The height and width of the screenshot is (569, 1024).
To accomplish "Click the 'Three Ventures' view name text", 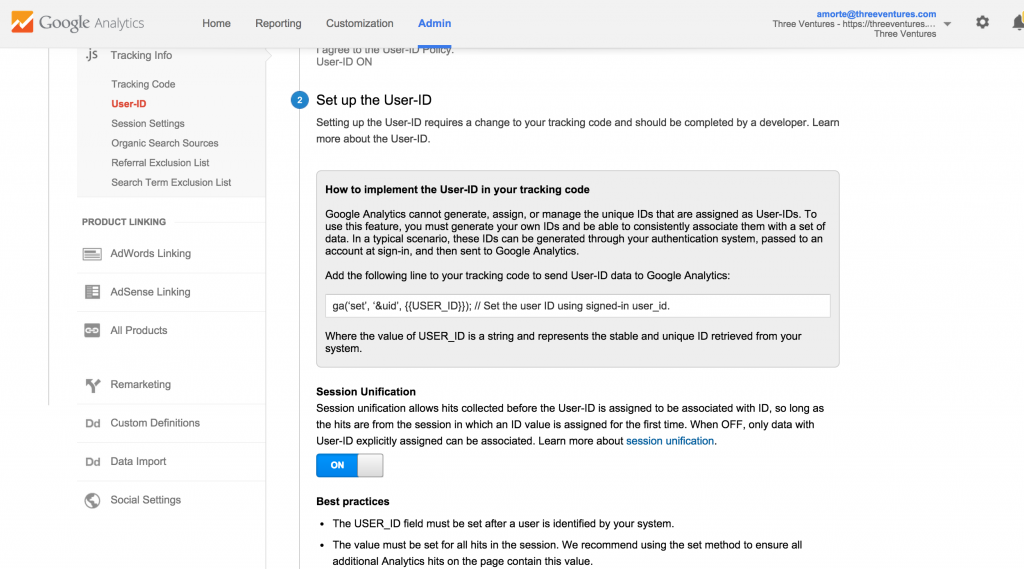I will tap(904, 34).
